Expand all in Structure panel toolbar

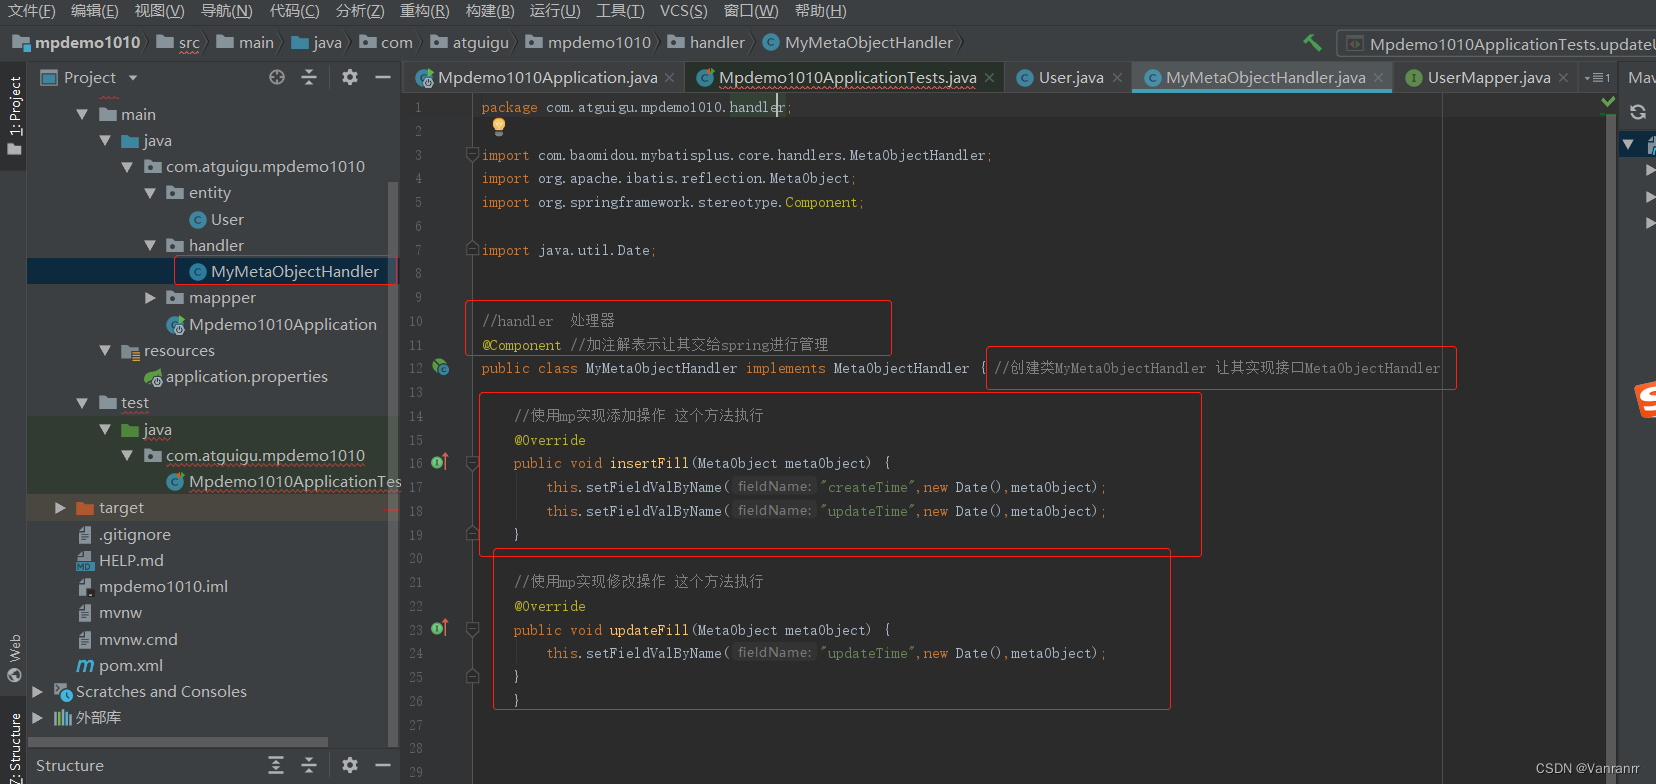[x=276, y=765]
